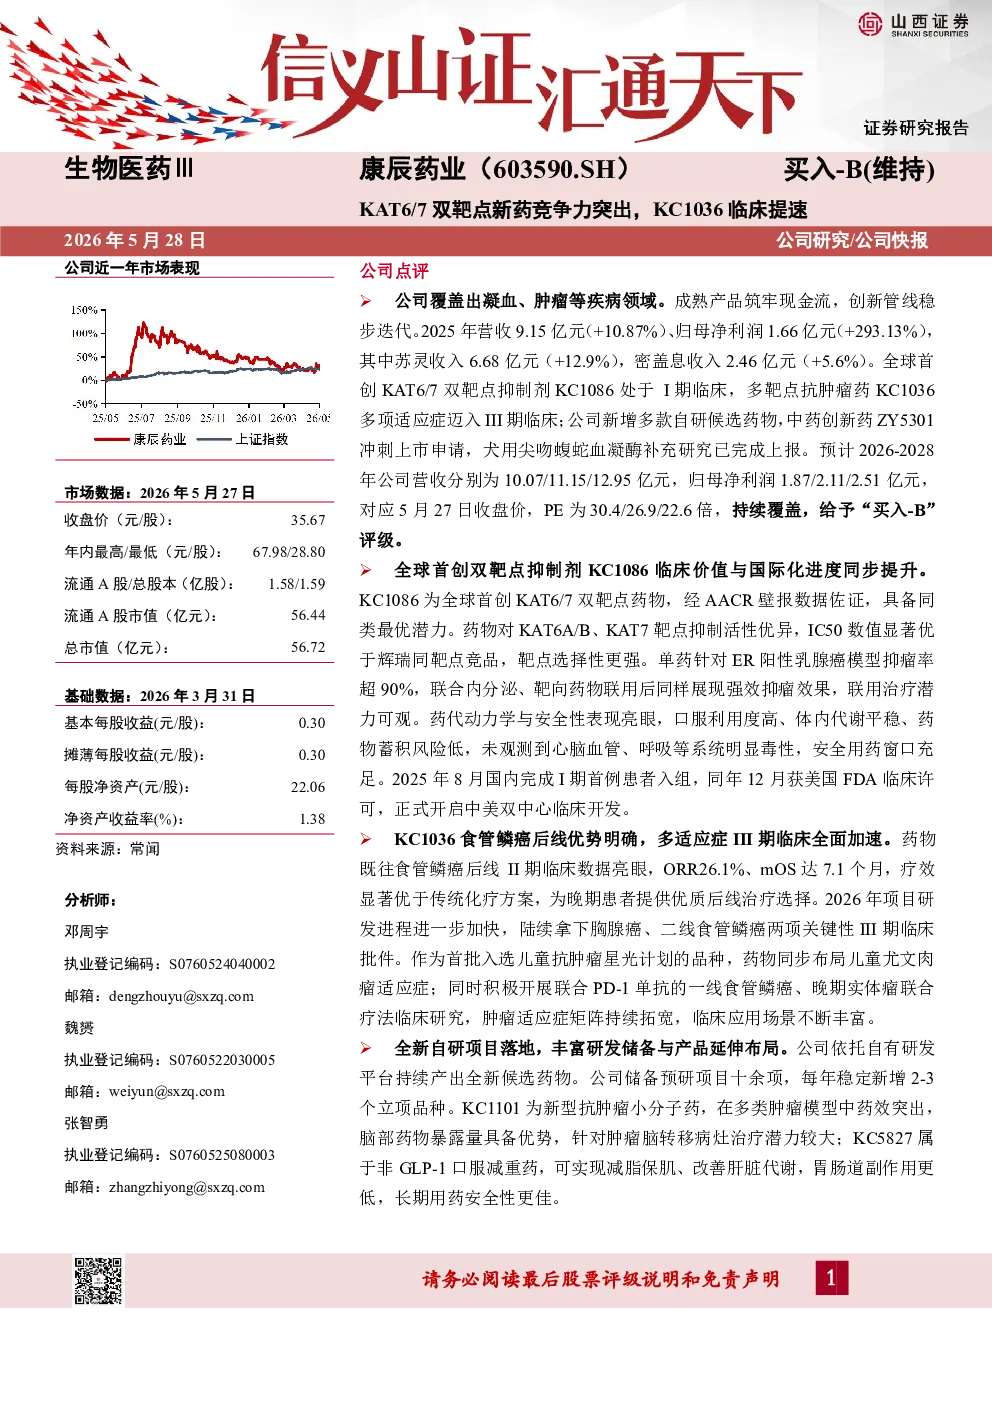Click analyst name 邓周宇
The image size is (992, 1403).
pyautogui.click(x=86, y=932)
